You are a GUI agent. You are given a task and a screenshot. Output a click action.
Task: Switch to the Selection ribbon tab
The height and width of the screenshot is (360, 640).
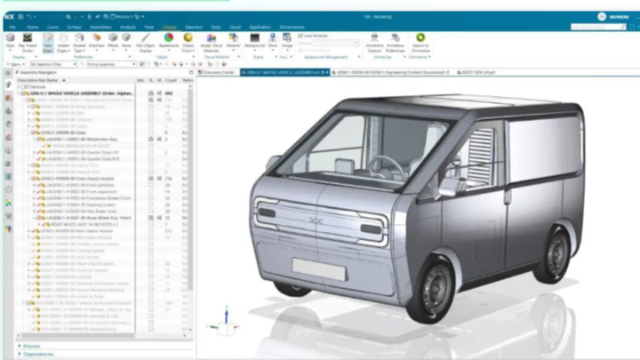(x=193, y=27)
